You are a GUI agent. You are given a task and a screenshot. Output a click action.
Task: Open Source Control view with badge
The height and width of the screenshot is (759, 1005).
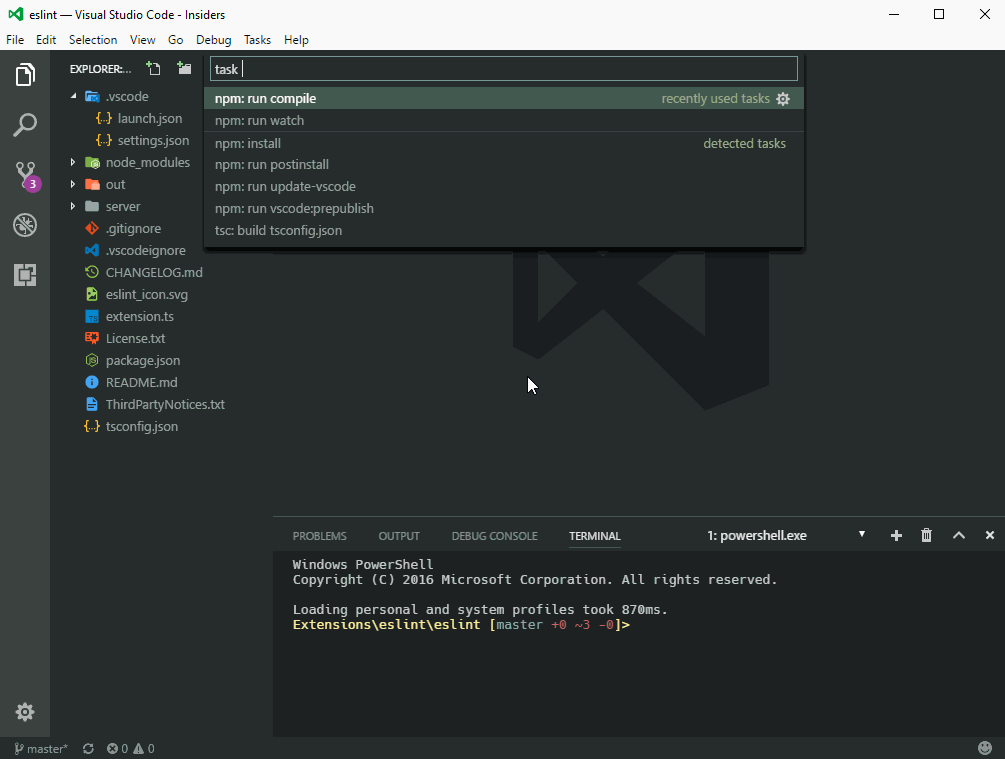pyautogui.click(x=26, y=175)
